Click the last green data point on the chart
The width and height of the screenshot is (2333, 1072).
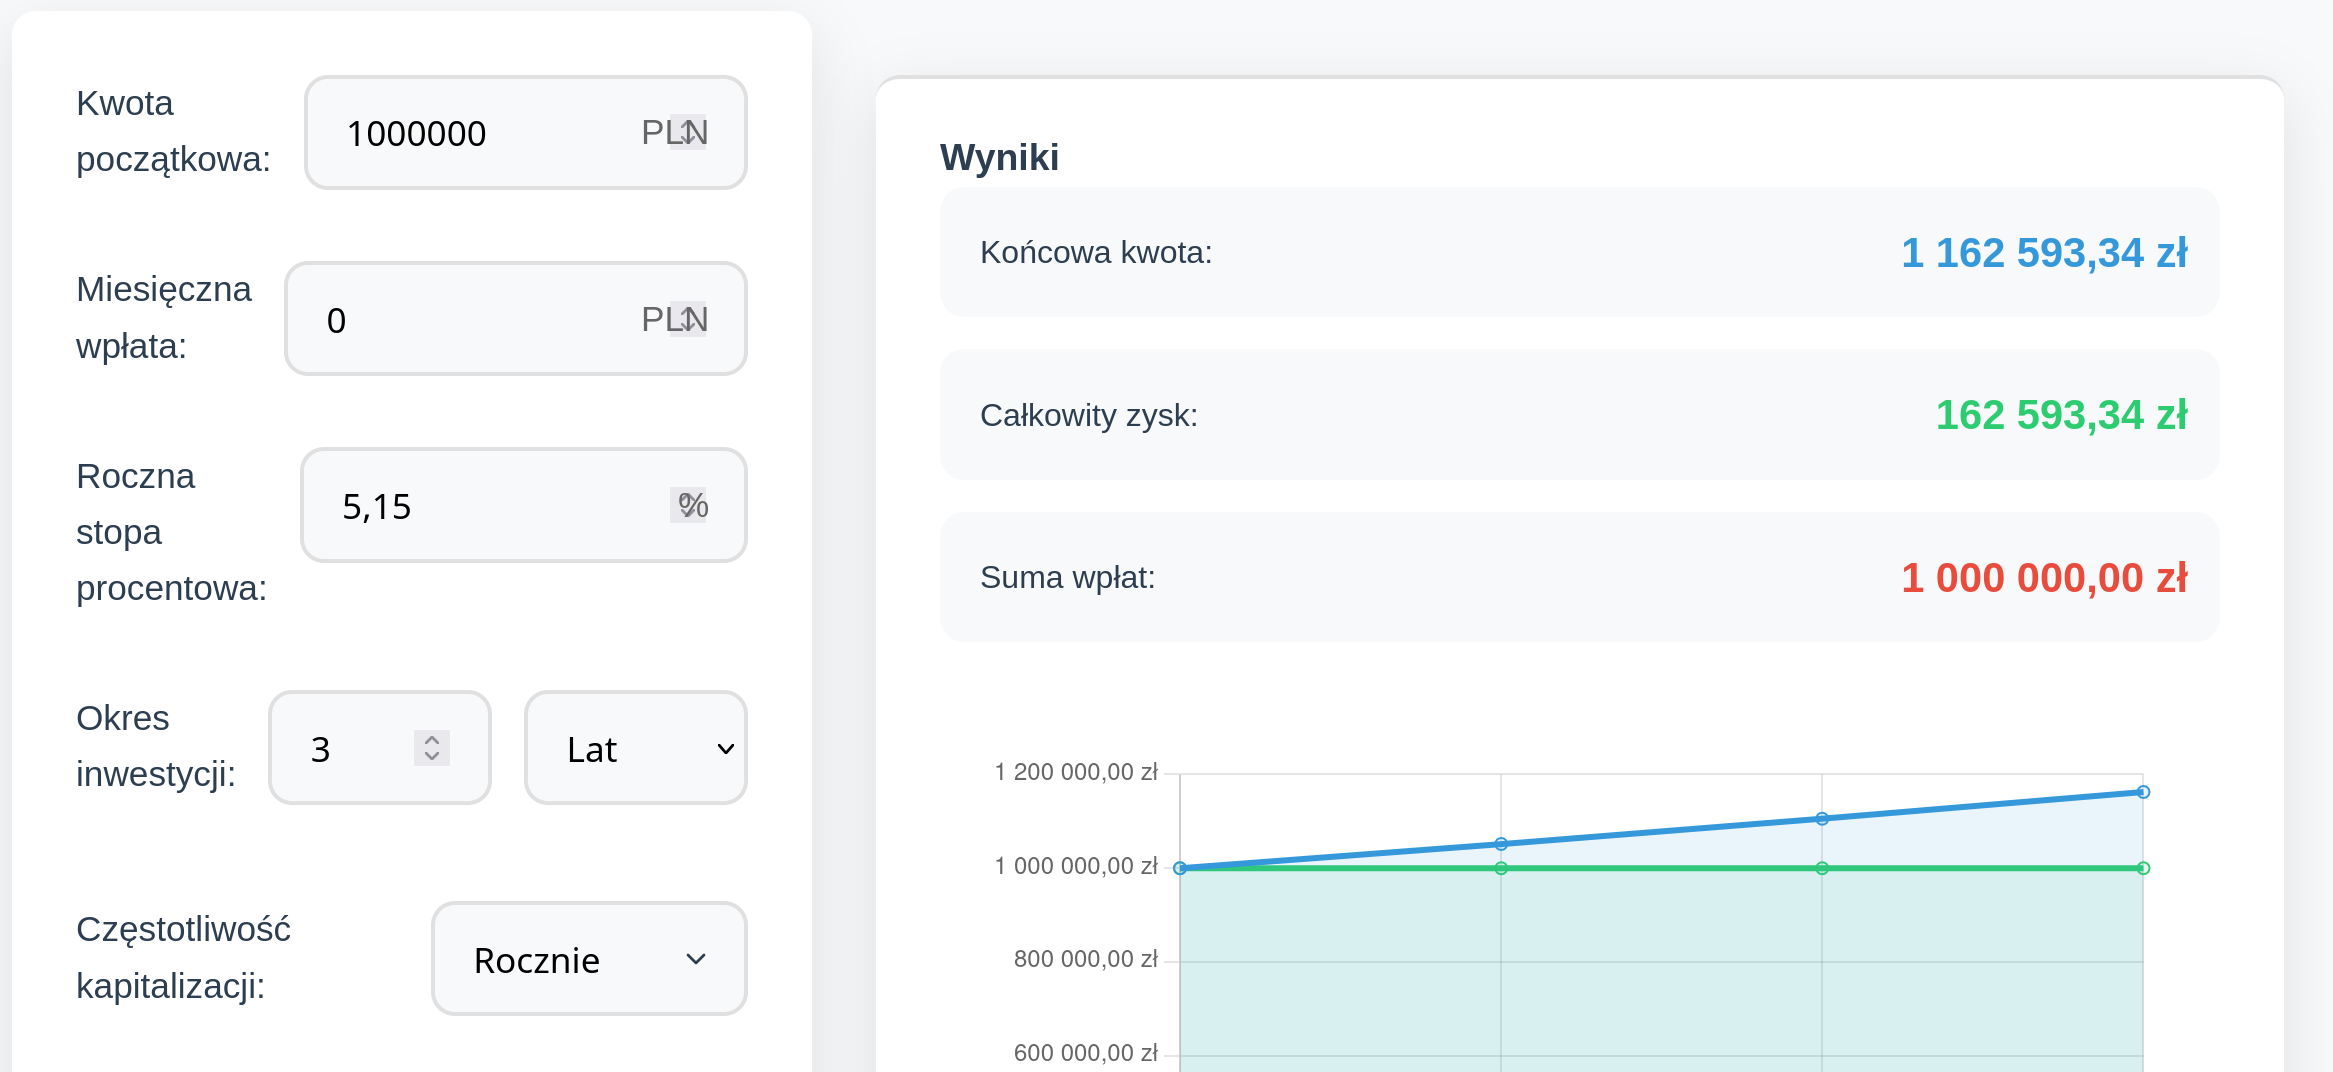pos(2143,868)
